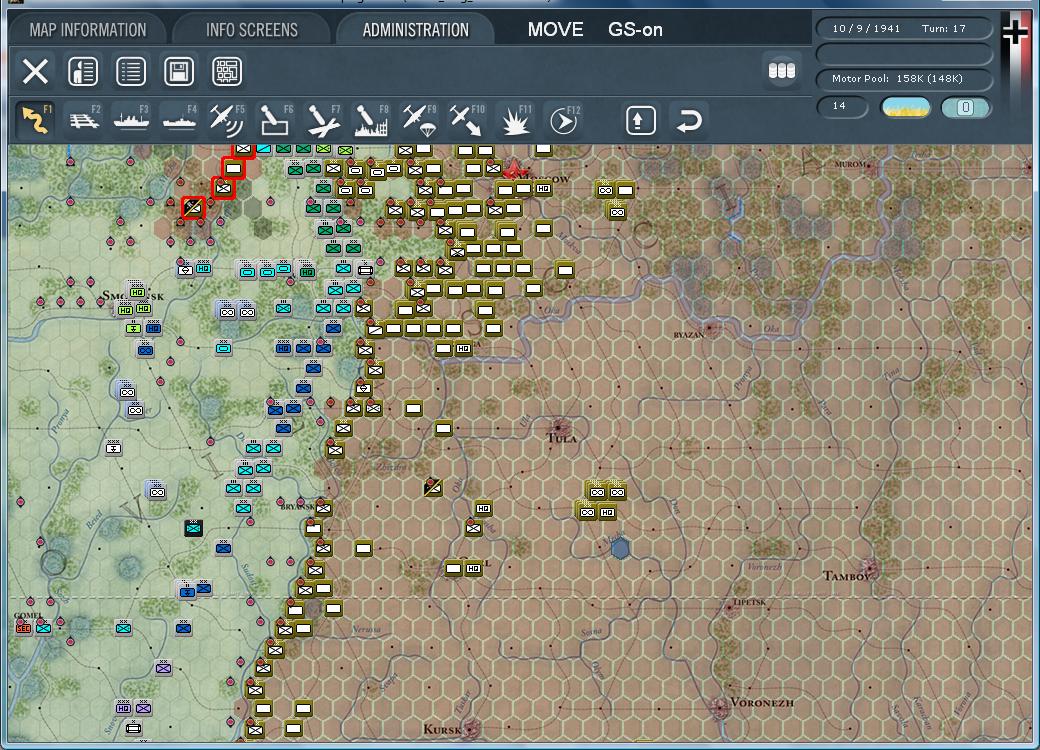The image size is (1040, 750).
Task: Select the blue hexagon southeast of Tula
Action: (x=620, y=548)
